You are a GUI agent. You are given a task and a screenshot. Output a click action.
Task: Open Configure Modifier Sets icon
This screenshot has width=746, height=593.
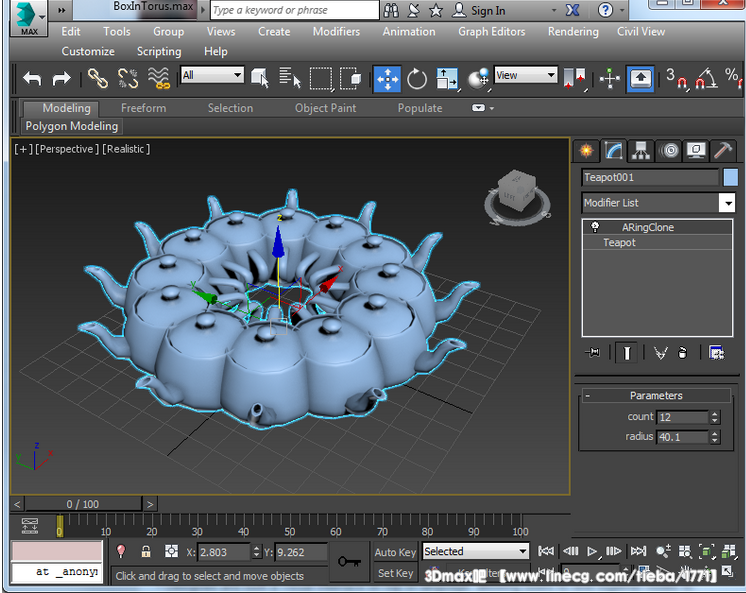717,353
